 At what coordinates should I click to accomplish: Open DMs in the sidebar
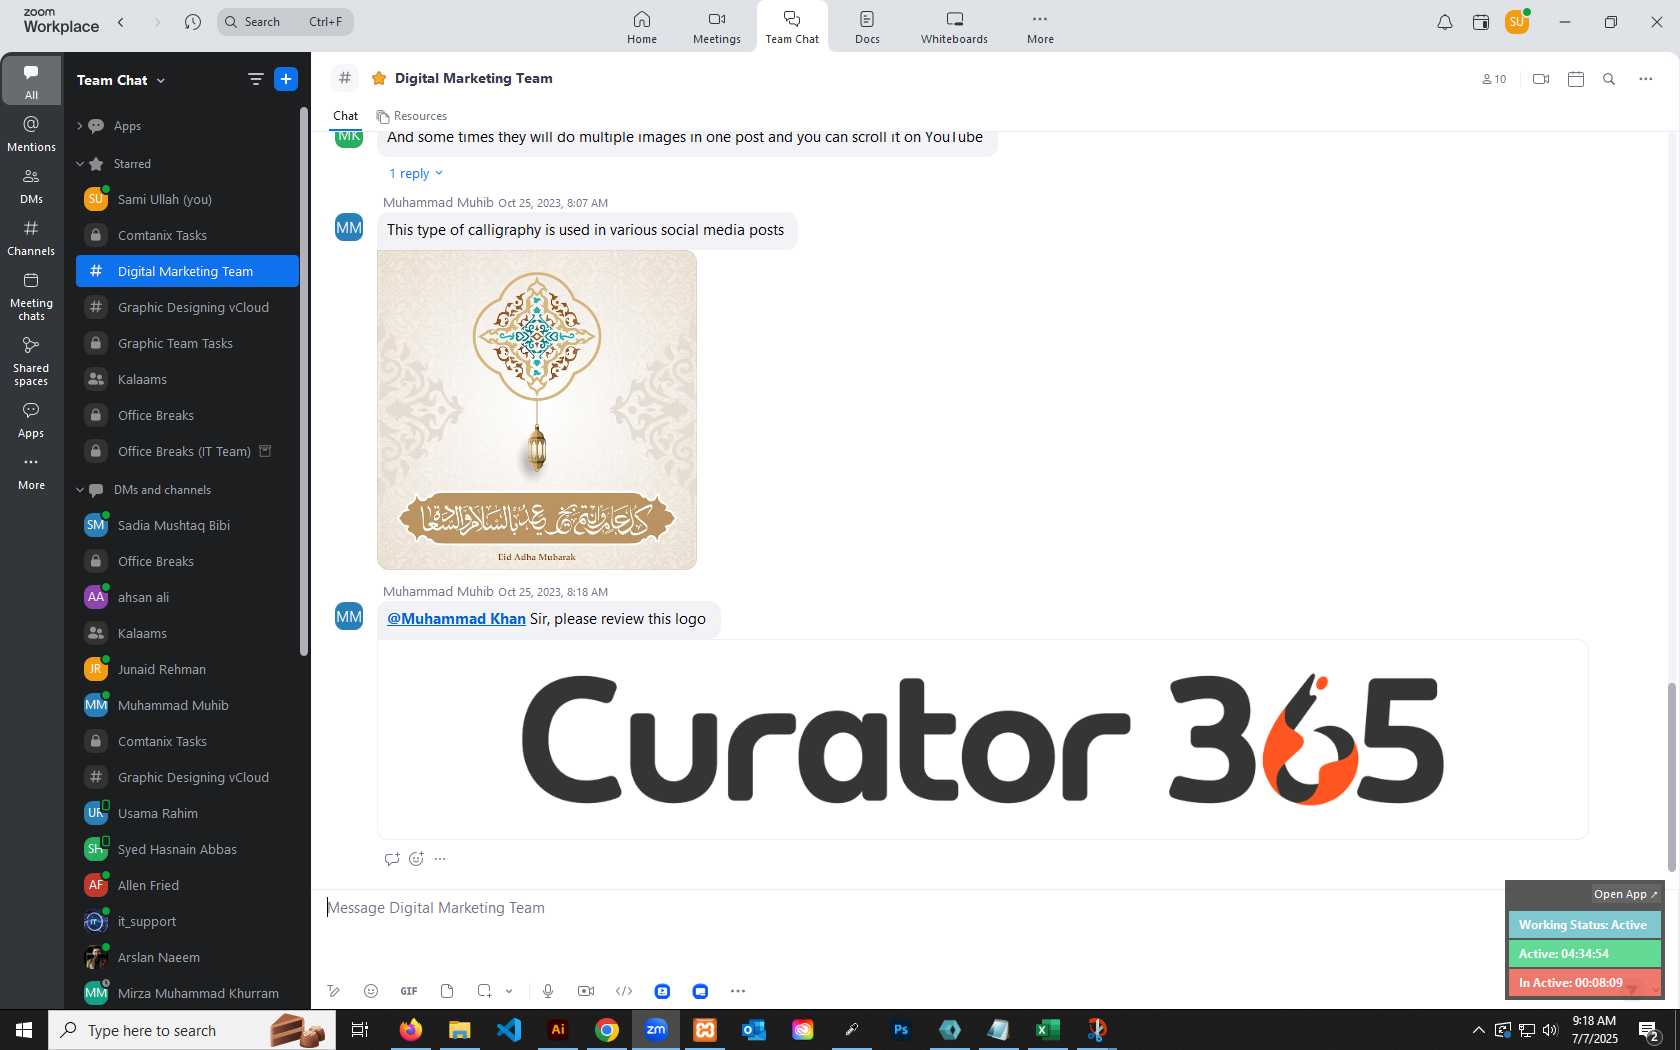[x=31, y=185]
